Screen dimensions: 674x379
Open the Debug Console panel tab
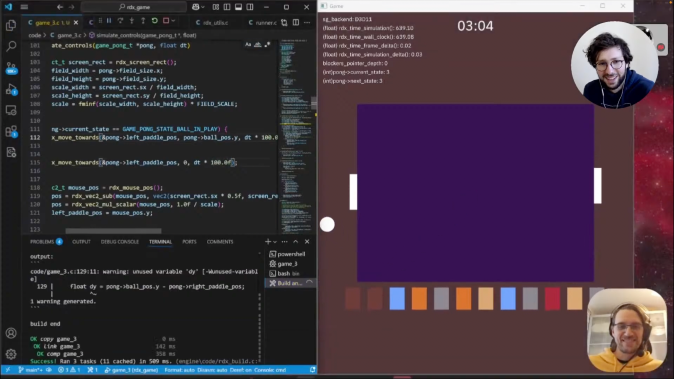(x=119, y=242)
